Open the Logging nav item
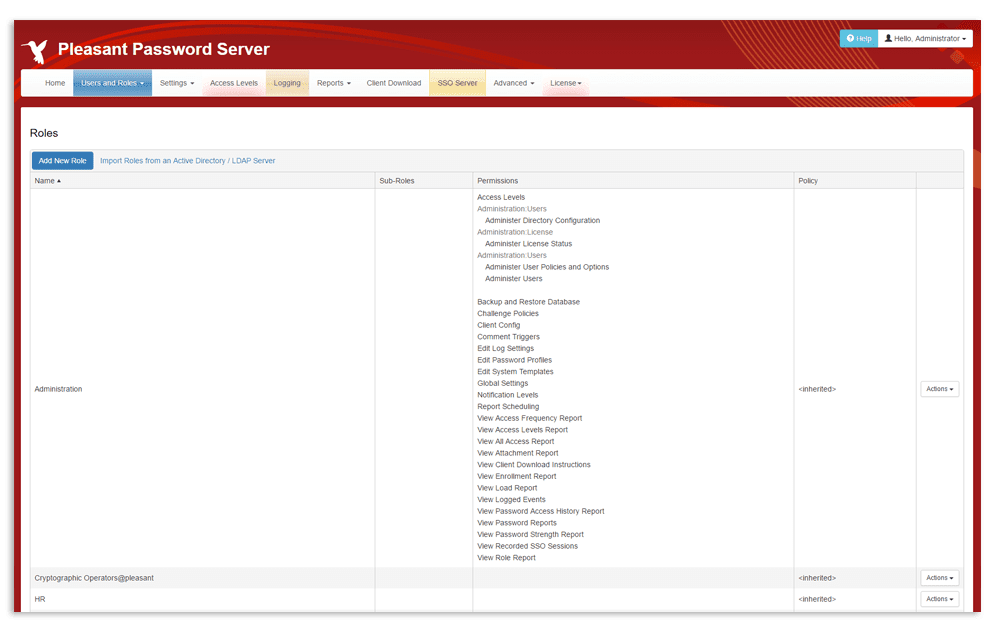 pyautogui.click(x=287, y=83)
